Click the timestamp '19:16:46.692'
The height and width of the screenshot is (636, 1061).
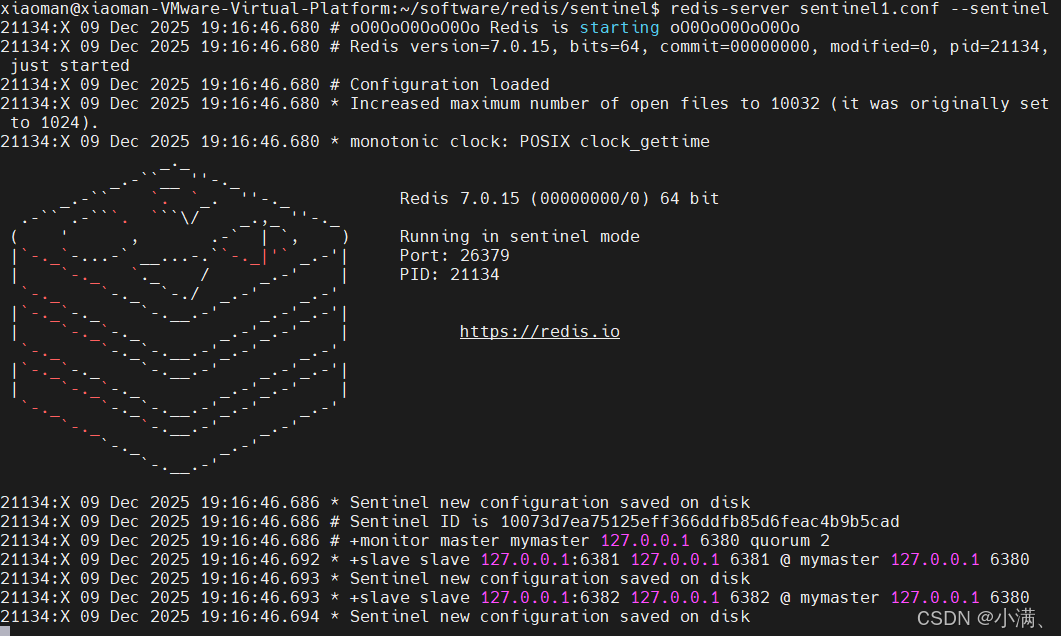click(x=260, y=560)
